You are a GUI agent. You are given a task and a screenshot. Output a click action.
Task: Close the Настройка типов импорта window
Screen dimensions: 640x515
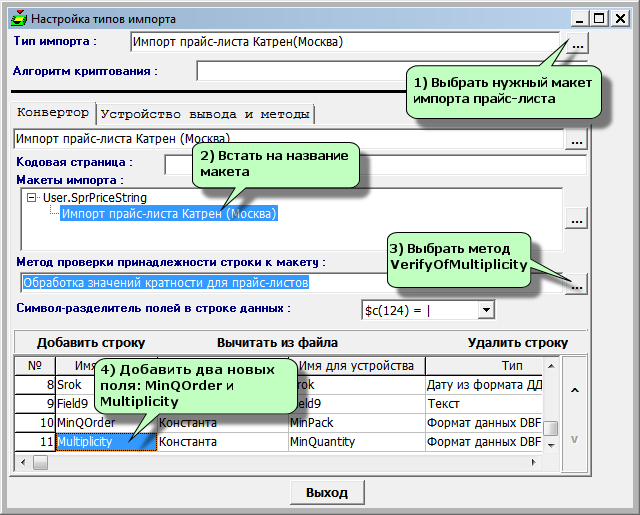(x=620, y=19)
